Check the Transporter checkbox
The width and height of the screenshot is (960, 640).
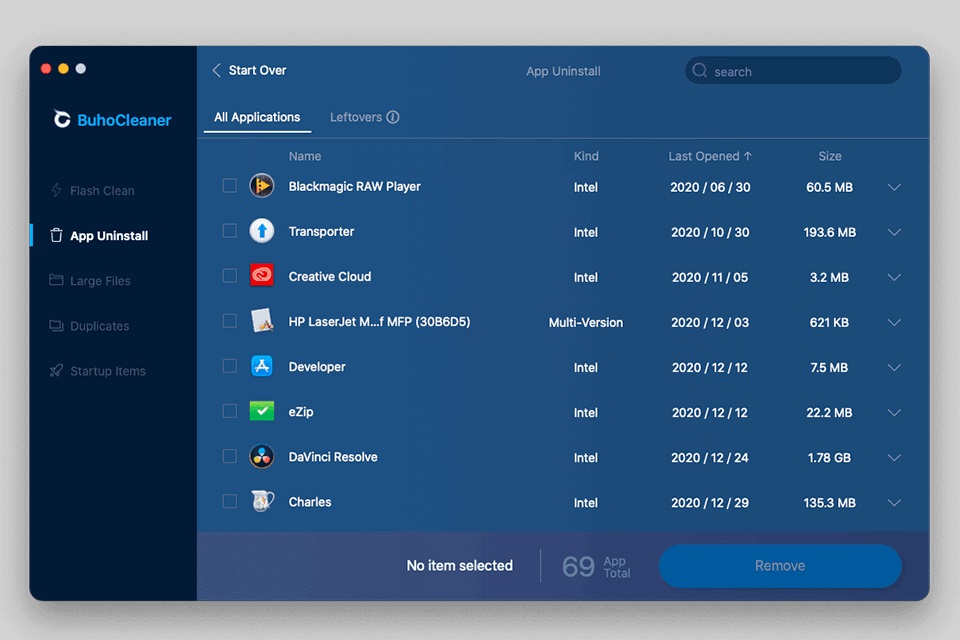(x=230, y=231)
